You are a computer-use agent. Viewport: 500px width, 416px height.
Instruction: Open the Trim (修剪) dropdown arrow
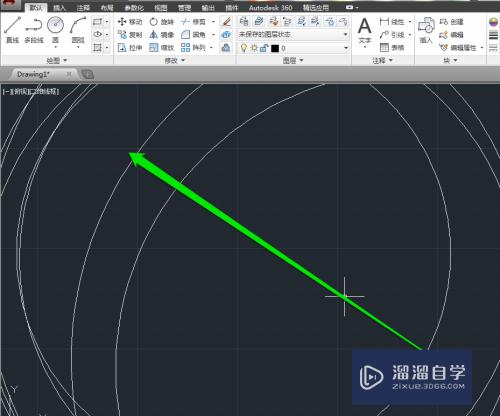[213, 22]
